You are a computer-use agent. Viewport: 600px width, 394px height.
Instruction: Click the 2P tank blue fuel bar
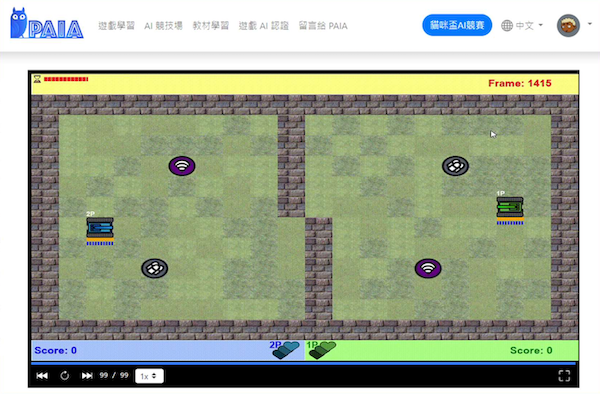[100, 244]
